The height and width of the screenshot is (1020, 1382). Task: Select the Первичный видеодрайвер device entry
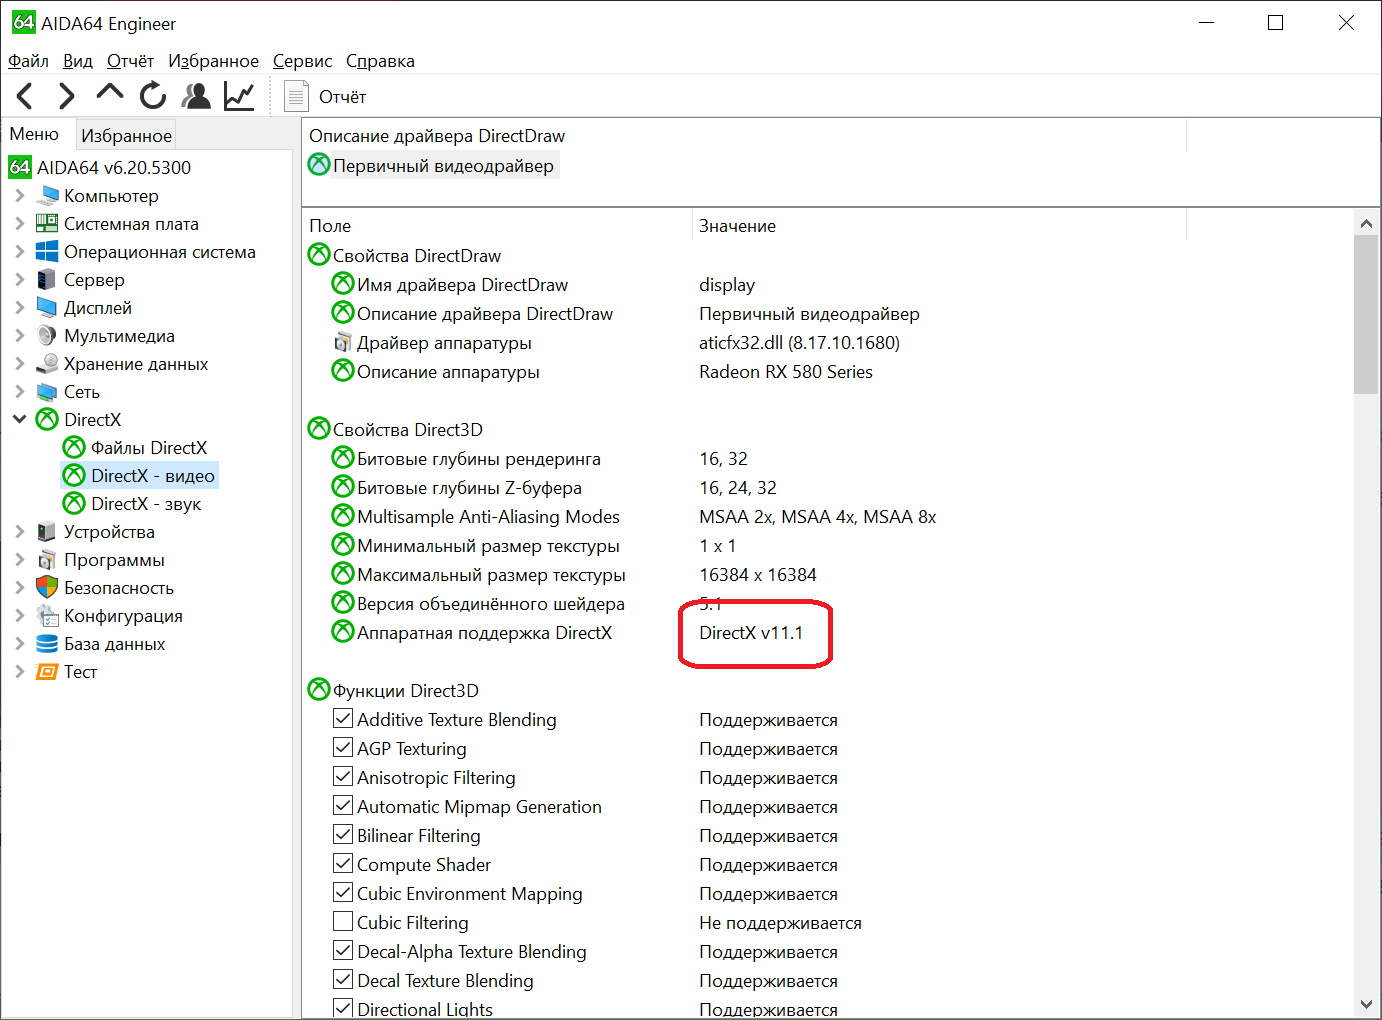pyautogui.click(x=442, y=166)
